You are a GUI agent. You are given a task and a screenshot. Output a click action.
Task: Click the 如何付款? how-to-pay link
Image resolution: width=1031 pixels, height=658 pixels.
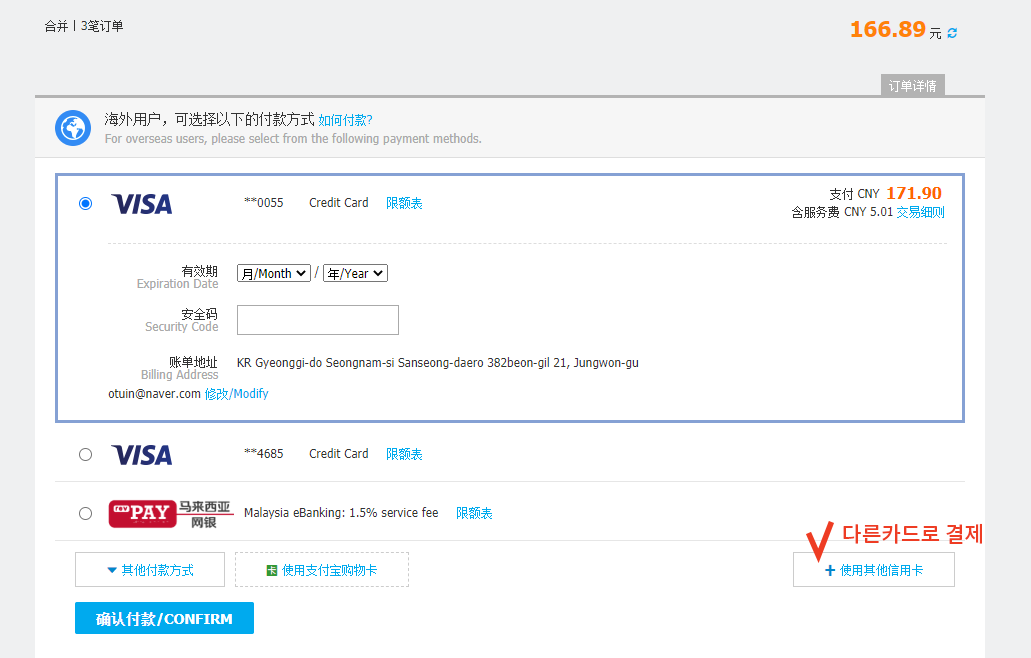[345, 120]
